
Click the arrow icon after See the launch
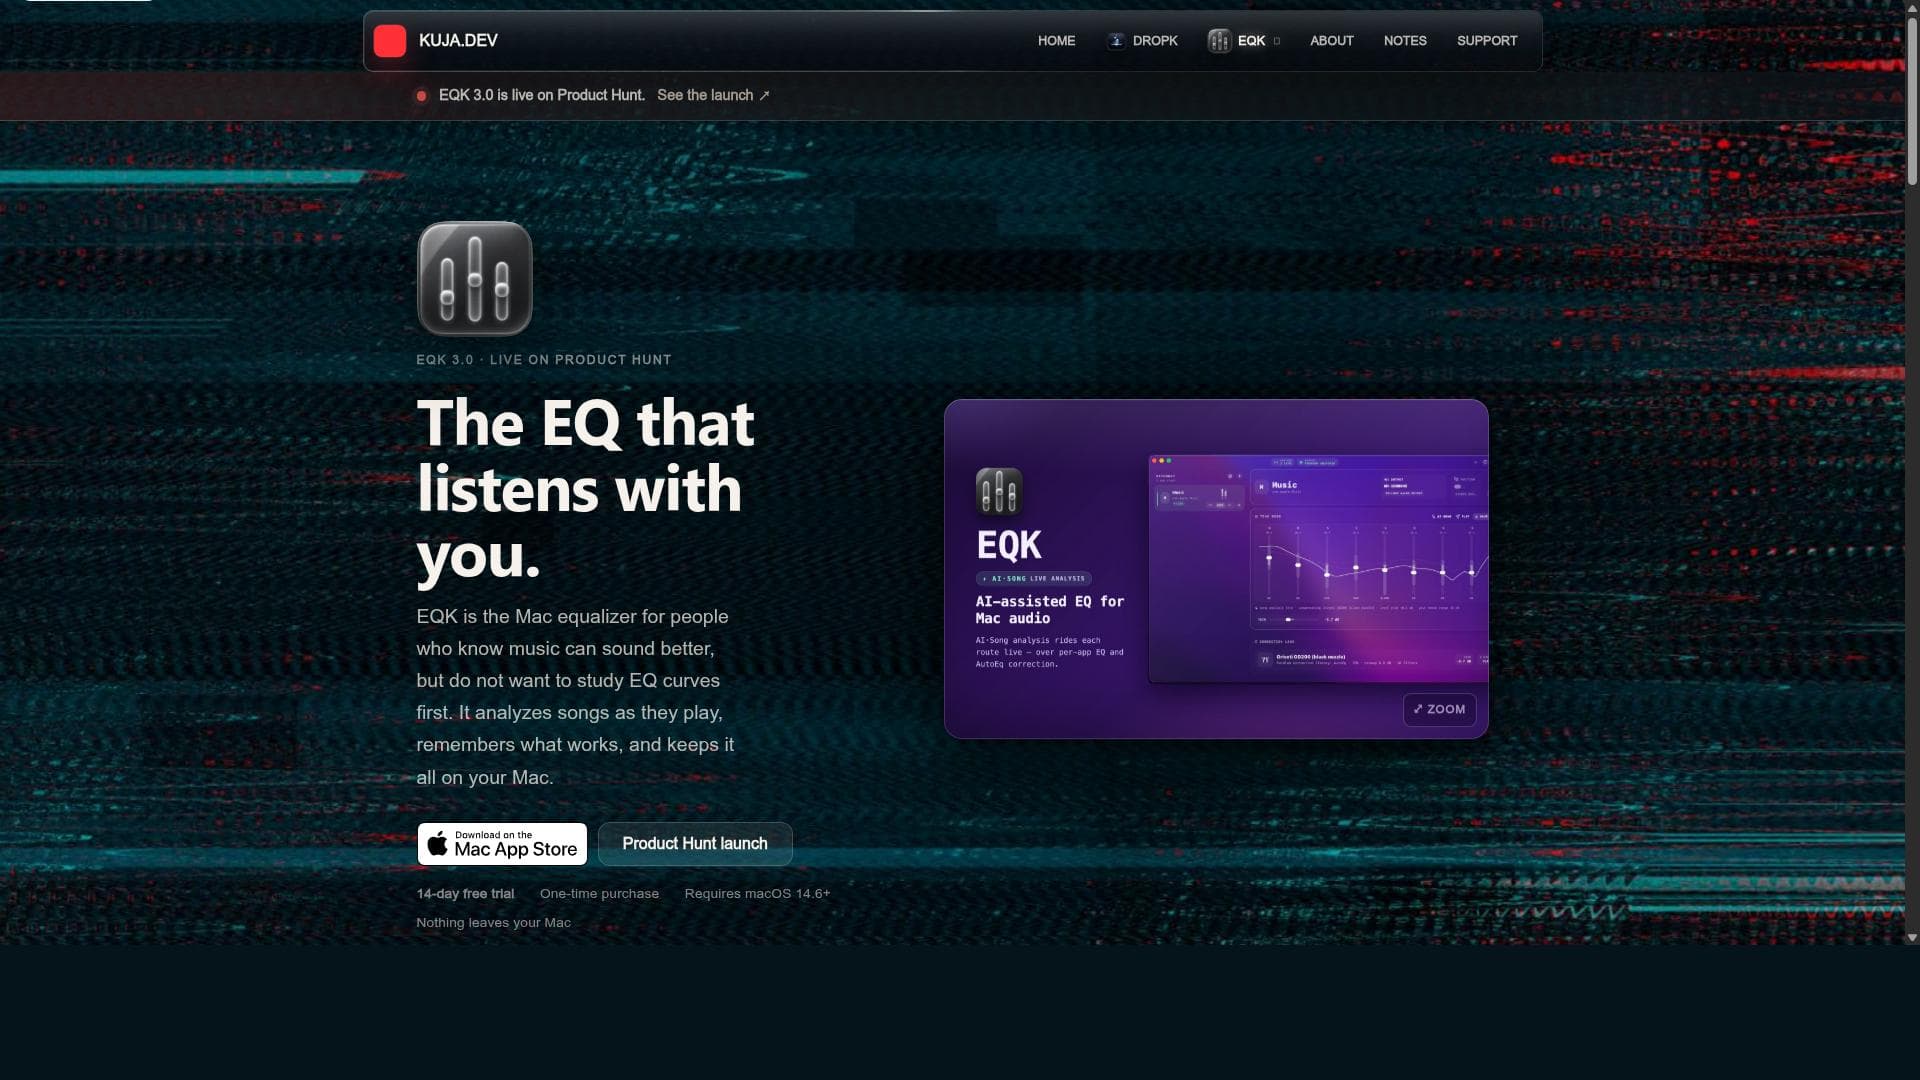[x=764, y=96]
